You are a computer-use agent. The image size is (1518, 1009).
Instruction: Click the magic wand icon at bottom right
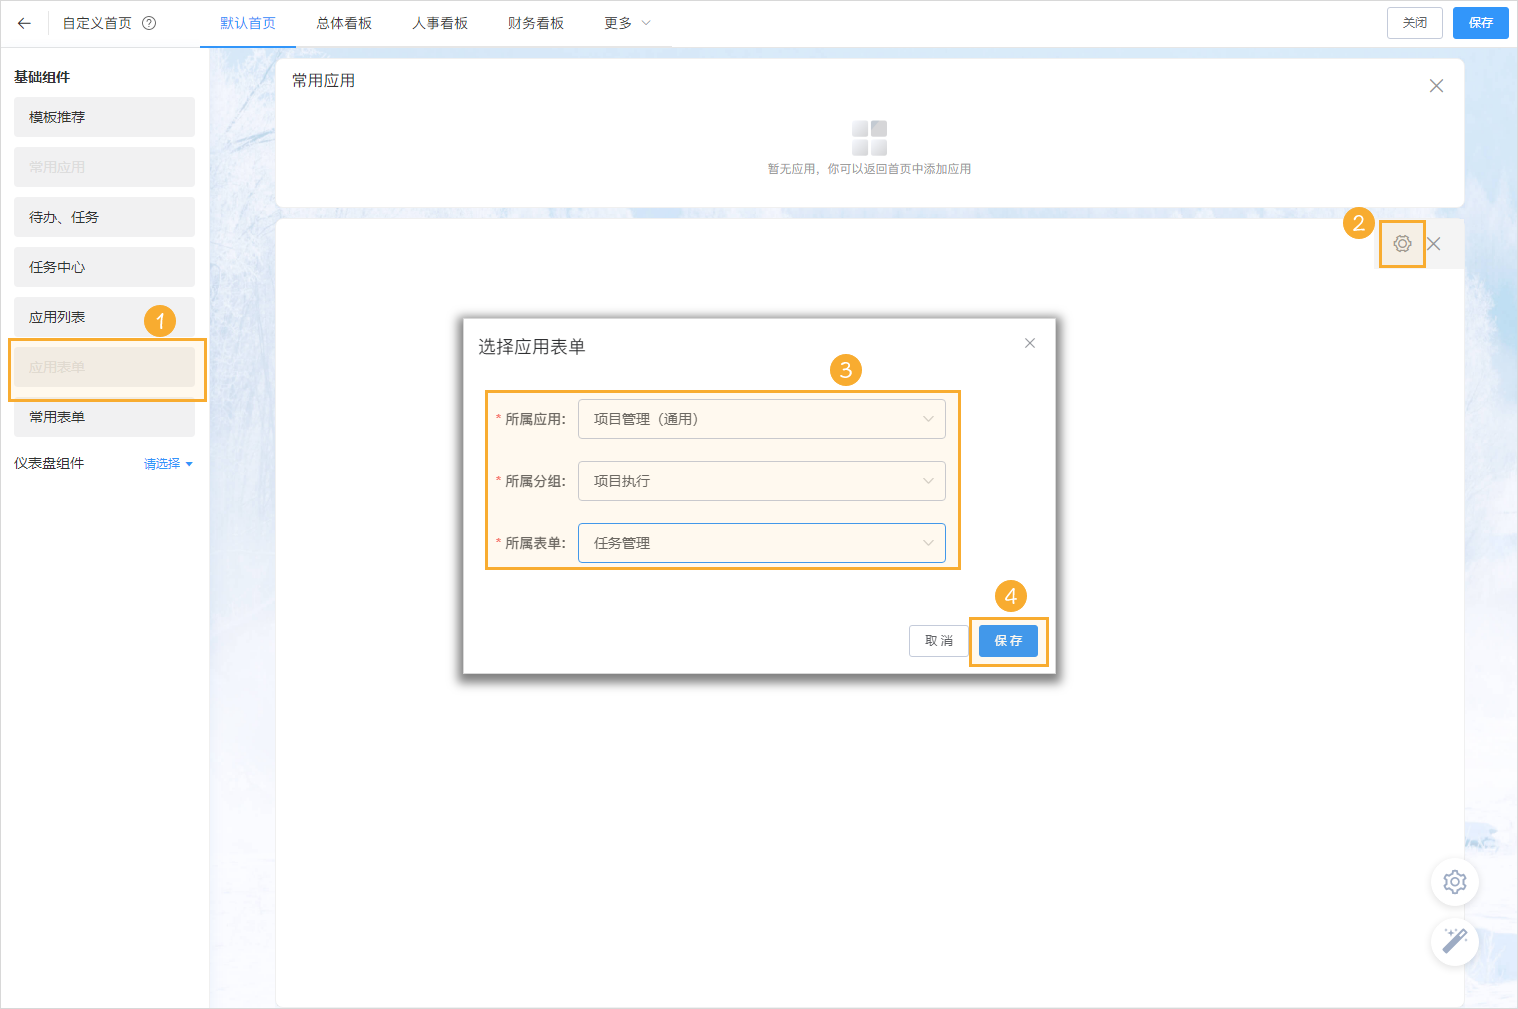tap(1455, 941)
